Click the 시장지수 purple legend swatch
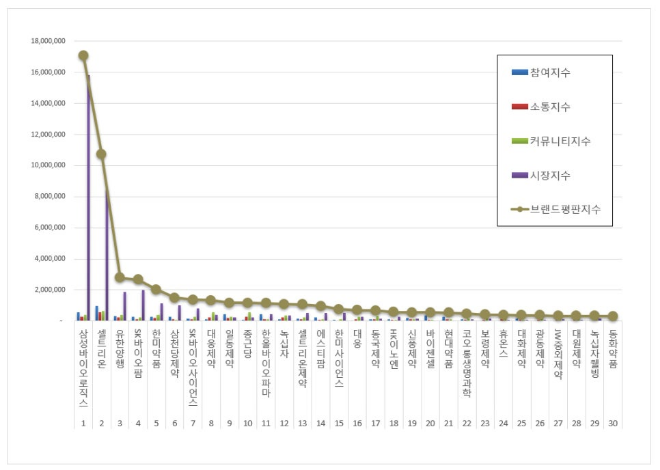The width and height of the screenshot is (660, 470). point(519,174)
